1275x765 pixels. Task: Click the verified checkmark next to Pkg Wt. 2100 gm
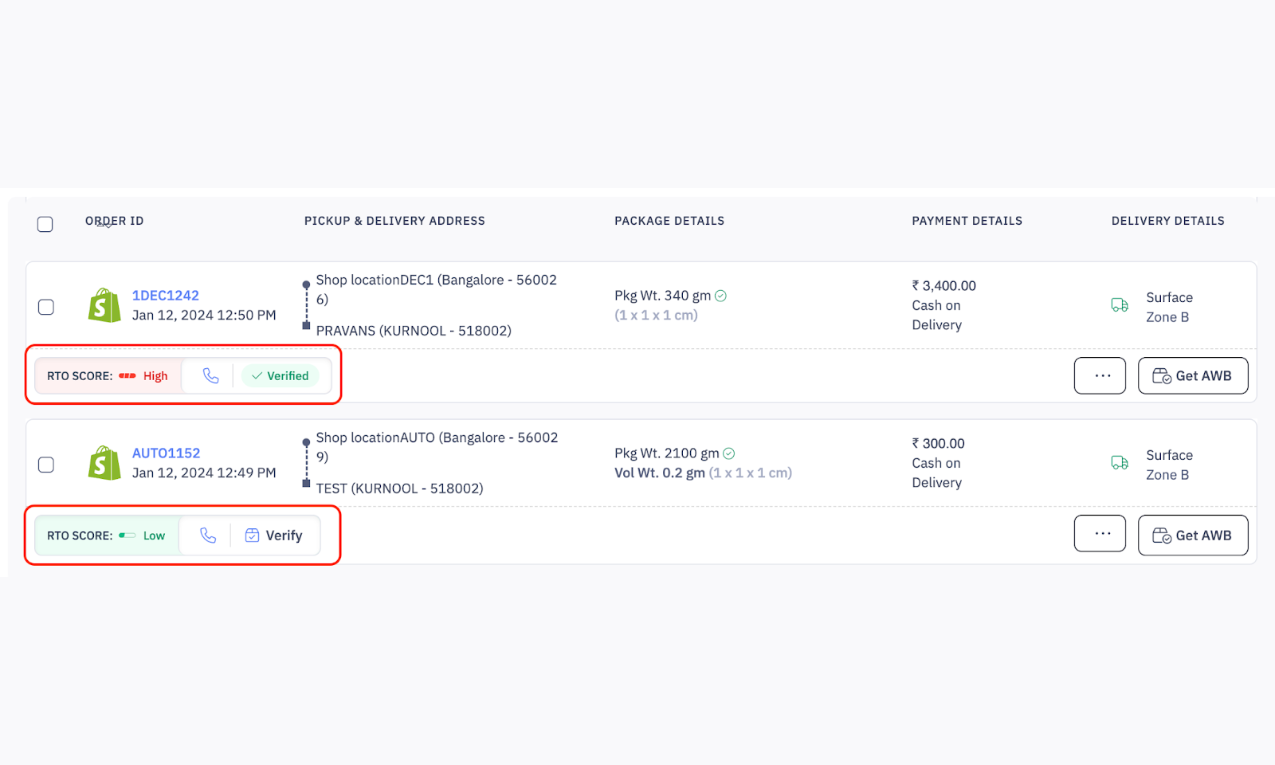pos(729,453)
